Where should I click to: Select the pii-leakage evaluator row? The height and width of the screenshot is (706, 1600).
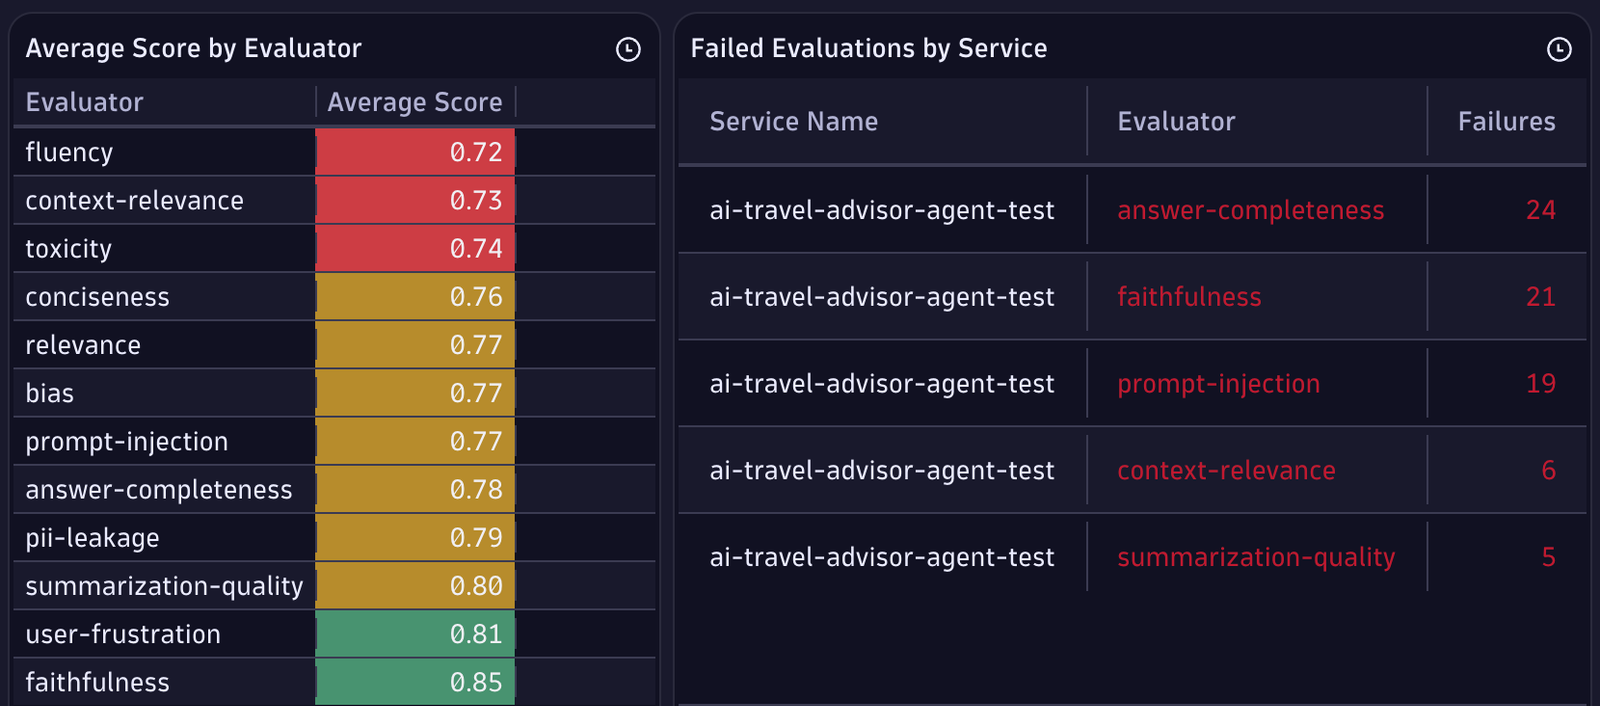pyautogui.click(x=334, y=538)
